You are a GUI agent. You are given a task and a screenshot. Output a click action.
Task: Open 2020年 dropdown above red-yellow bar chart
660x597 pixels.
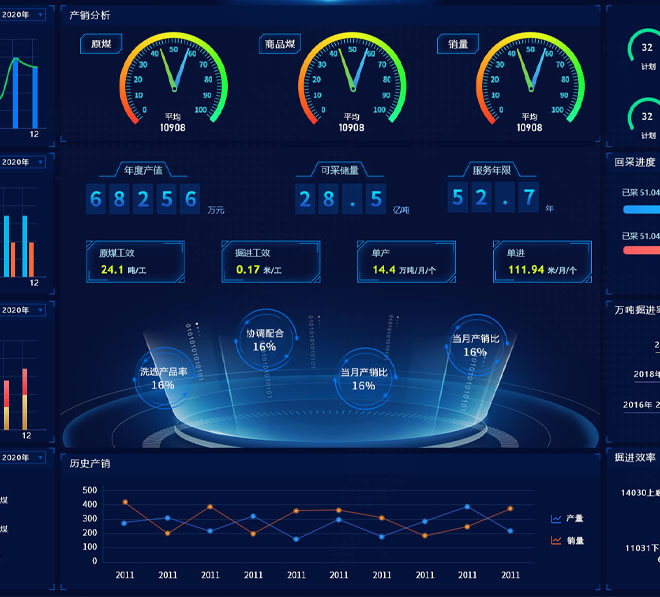(22, 310)
